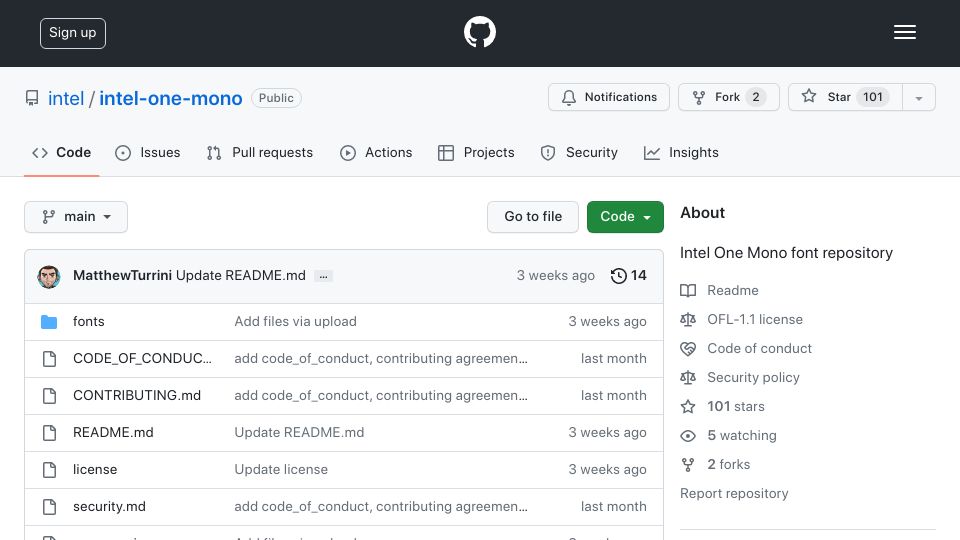This screenshot has width=960, height=540.
Task: Click the repository book icon beside intel
Action: pyautogui.click(x=32, y=98)
